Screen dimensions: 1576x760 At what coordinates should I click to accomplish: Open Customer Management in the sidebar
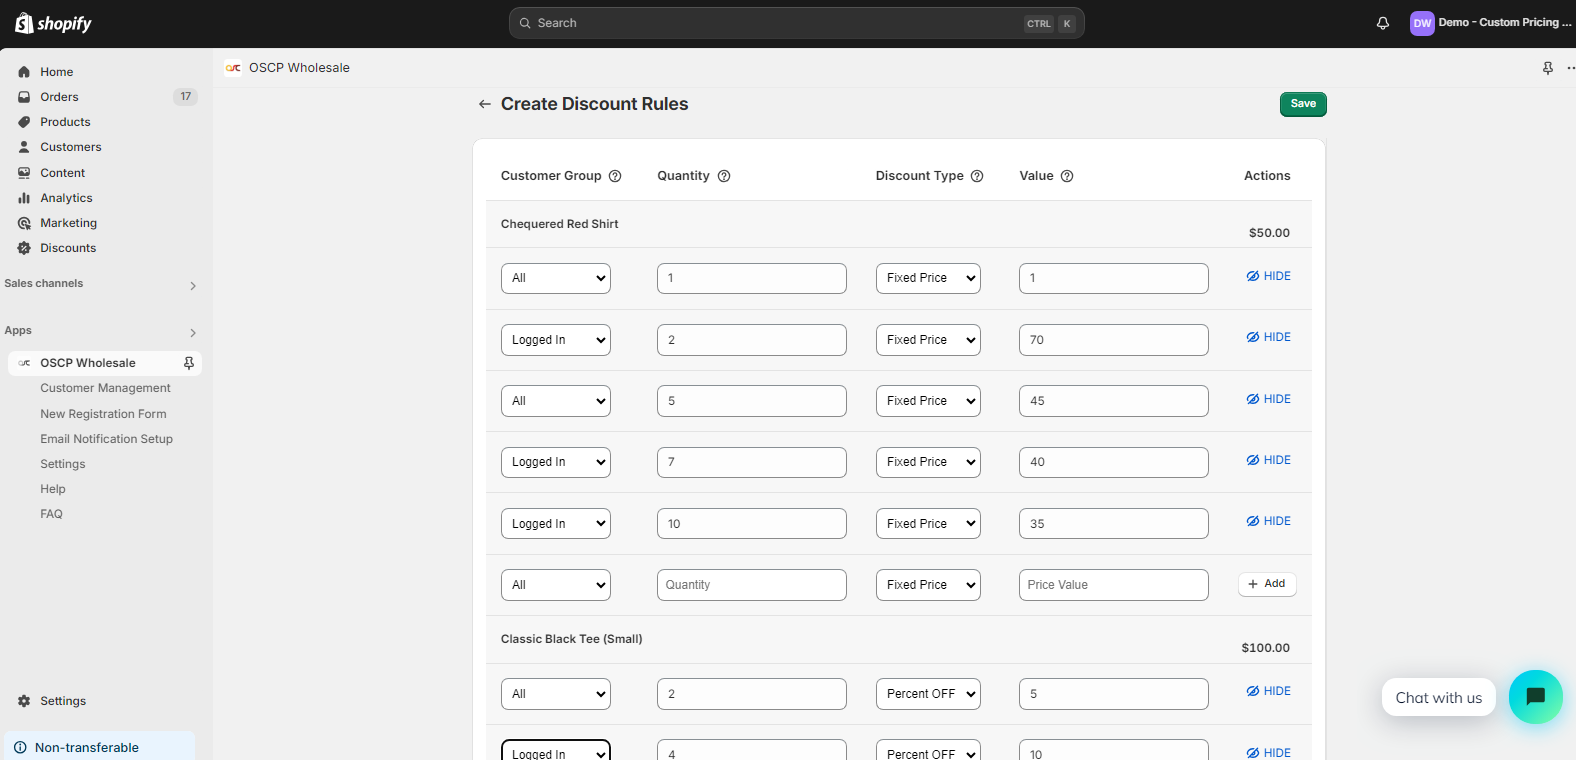coord(105,388)
